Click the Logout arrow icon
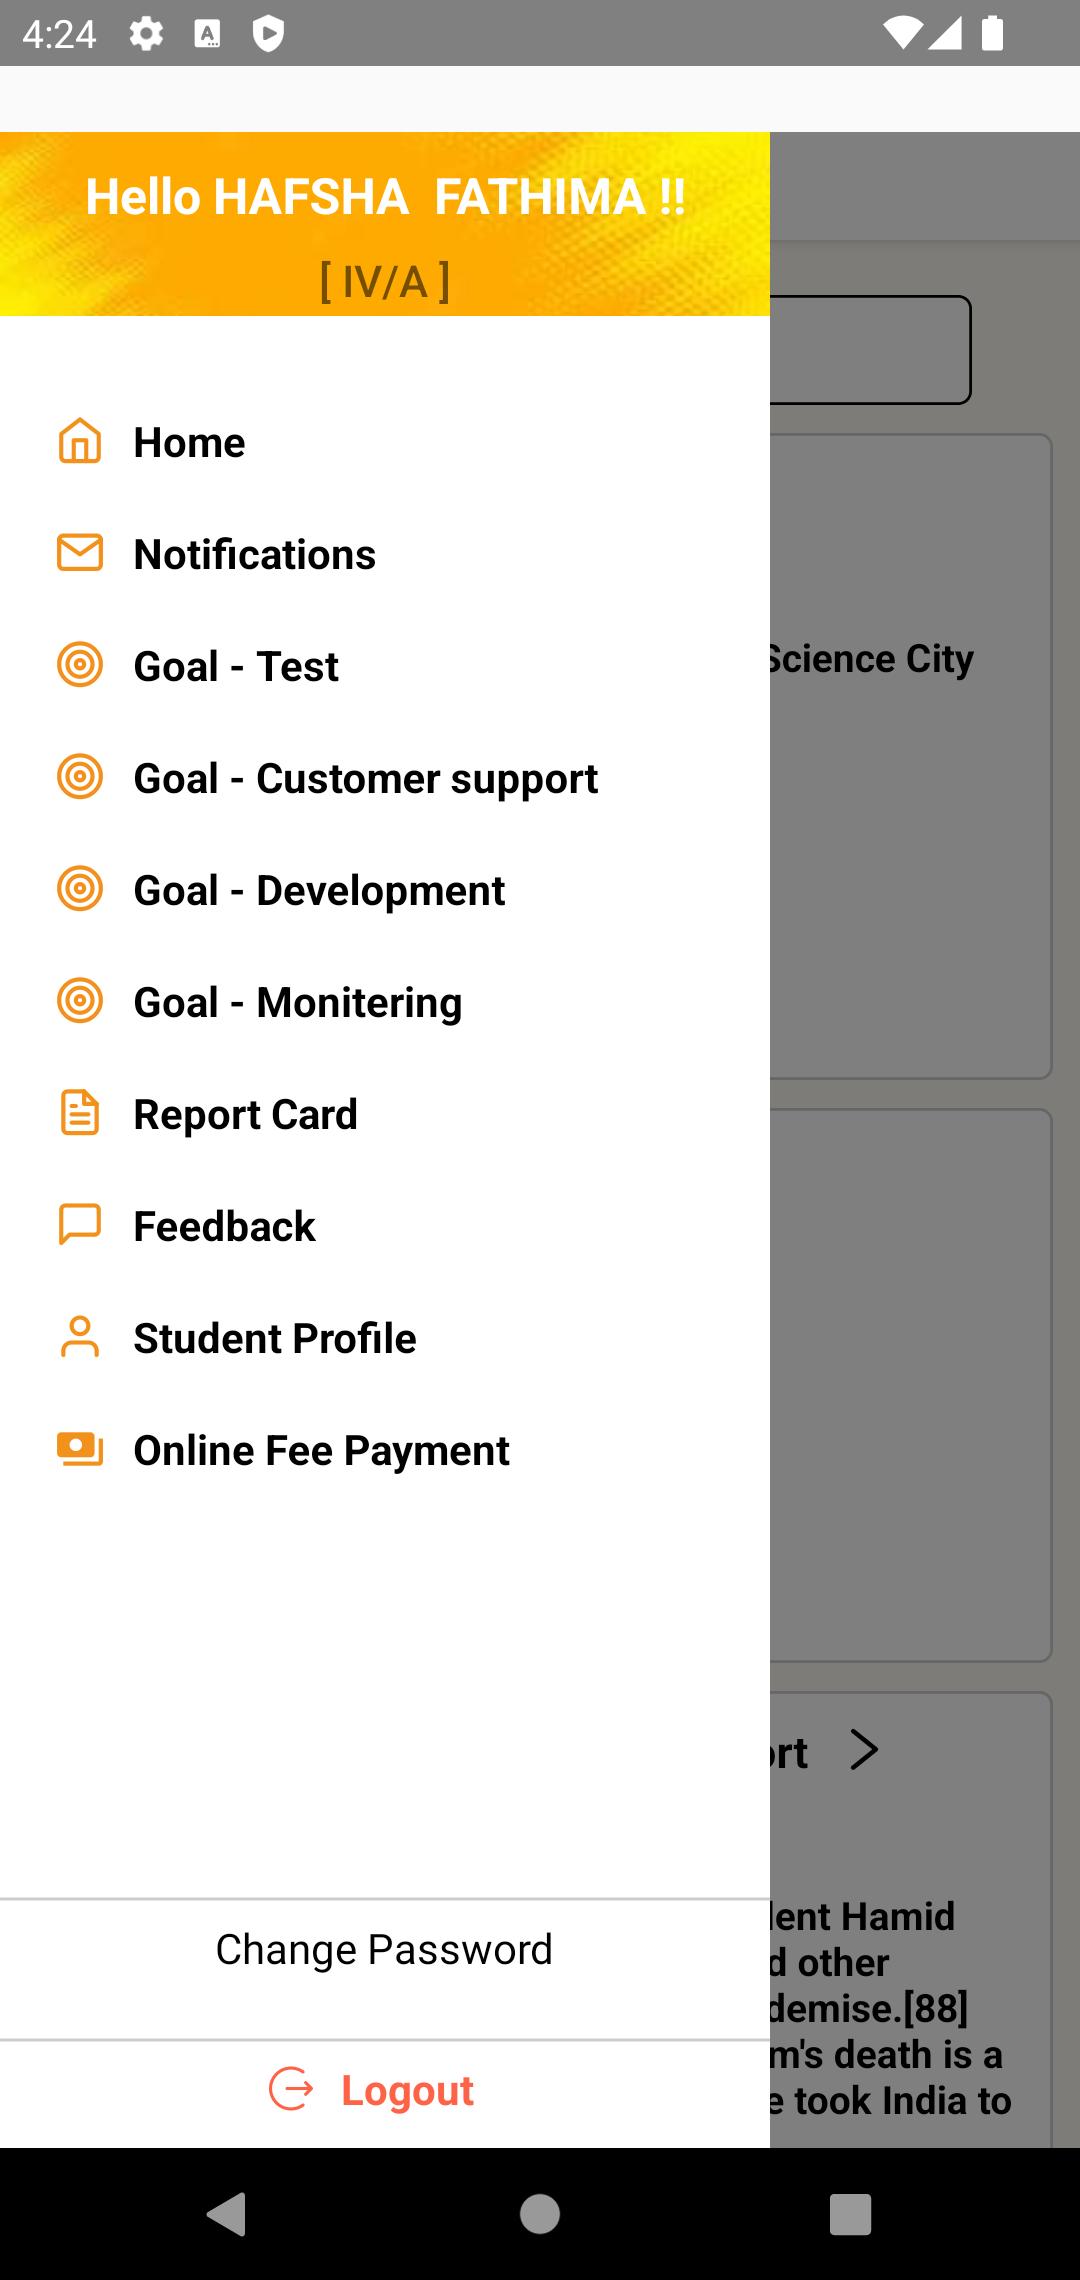The width and height of the screenshot is (1080, 2280). coord(291,2089)
